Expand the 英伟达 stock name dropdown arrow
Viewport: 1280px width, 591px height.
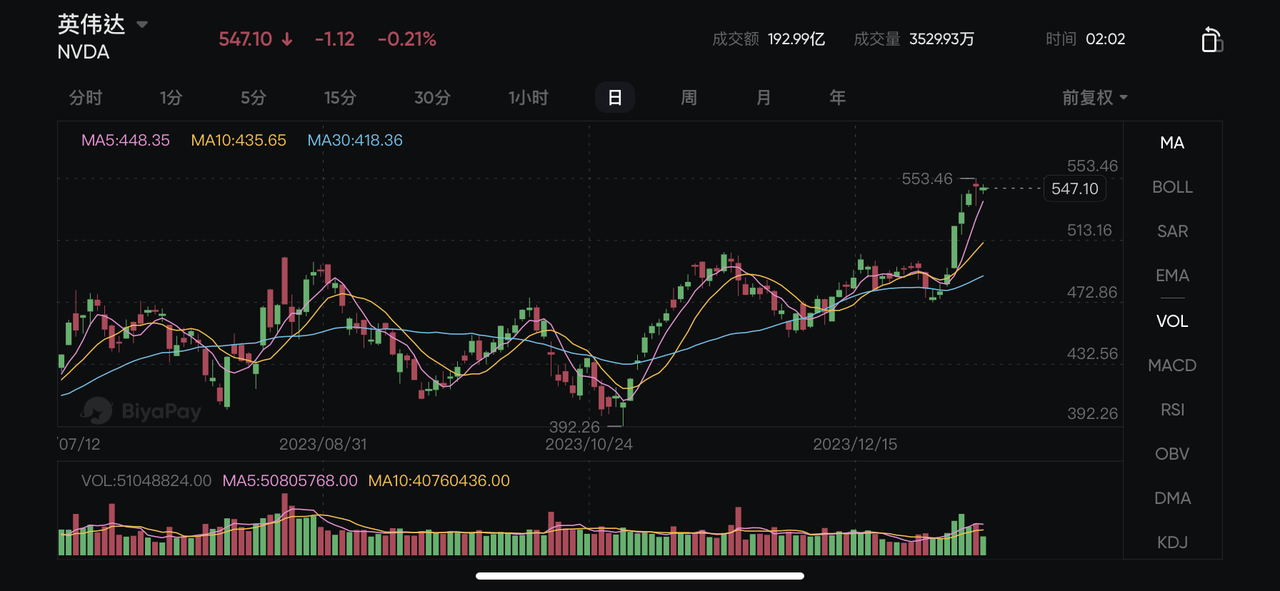coord(142,24)
